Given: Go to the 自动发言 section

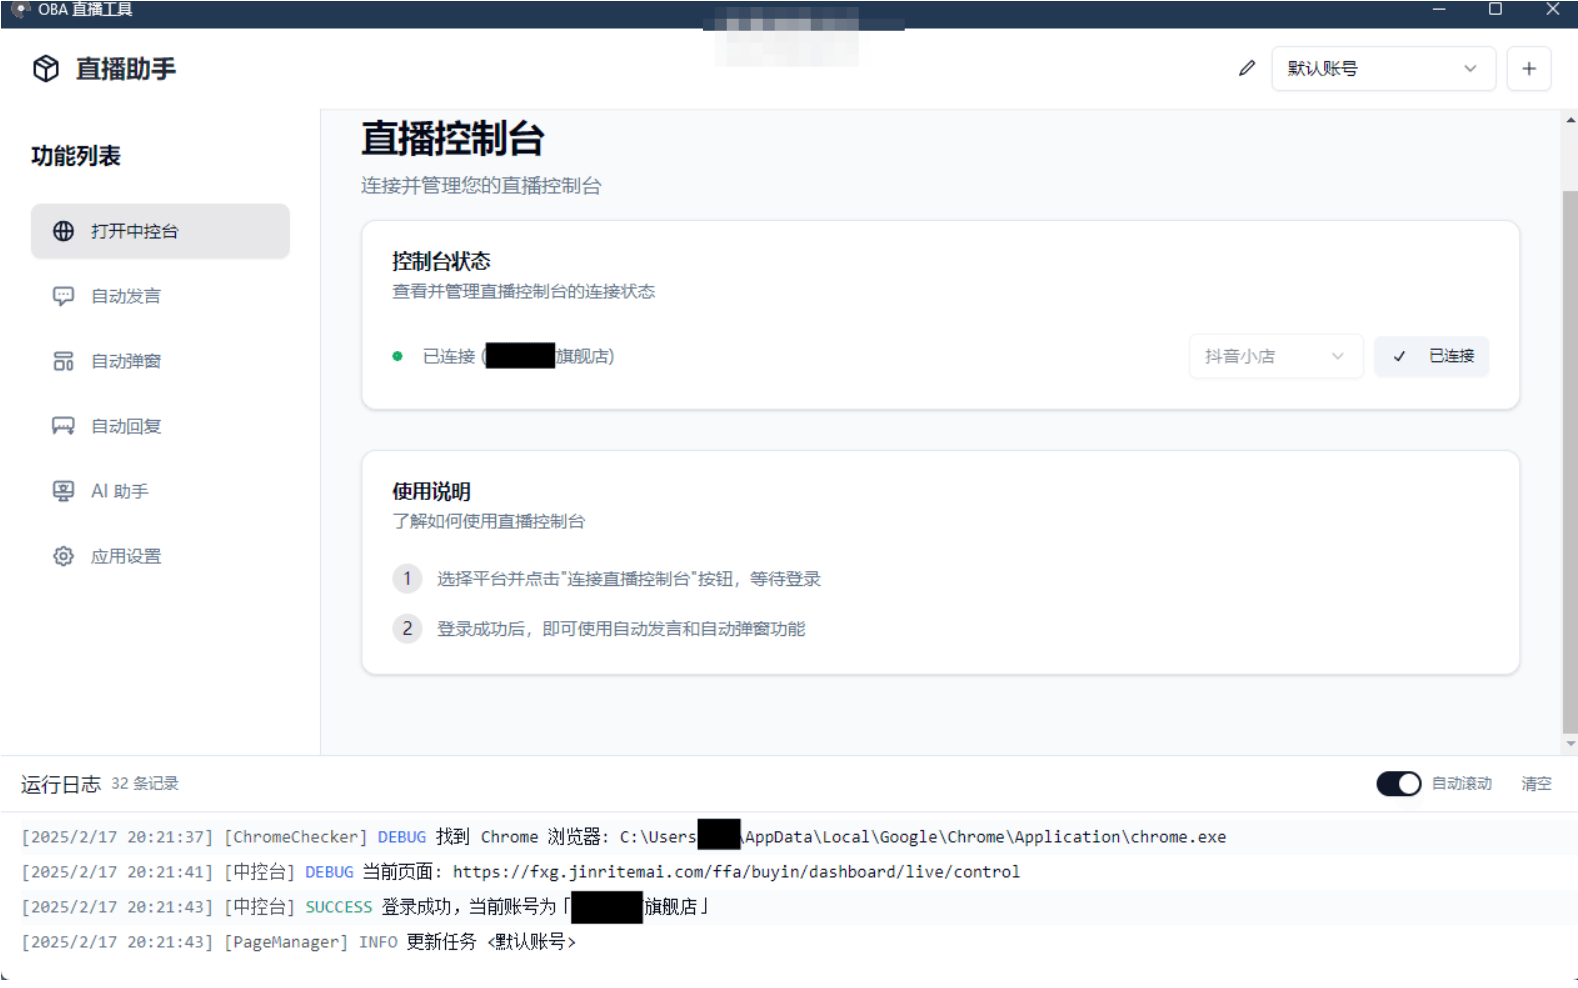Looking at the screenshot, I should point(160,296).
